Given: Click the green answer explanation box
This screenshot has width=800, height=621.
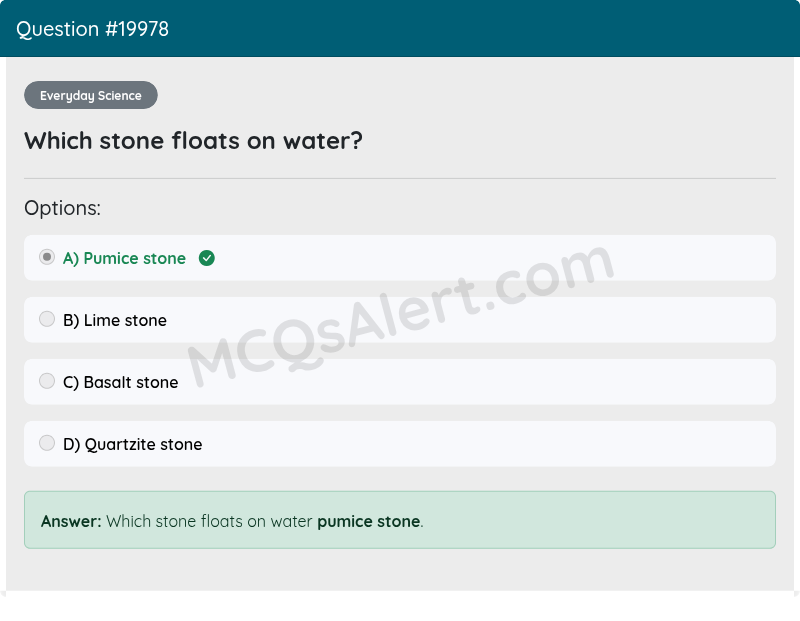Looking at the screenshot, I should coord(400,520).
